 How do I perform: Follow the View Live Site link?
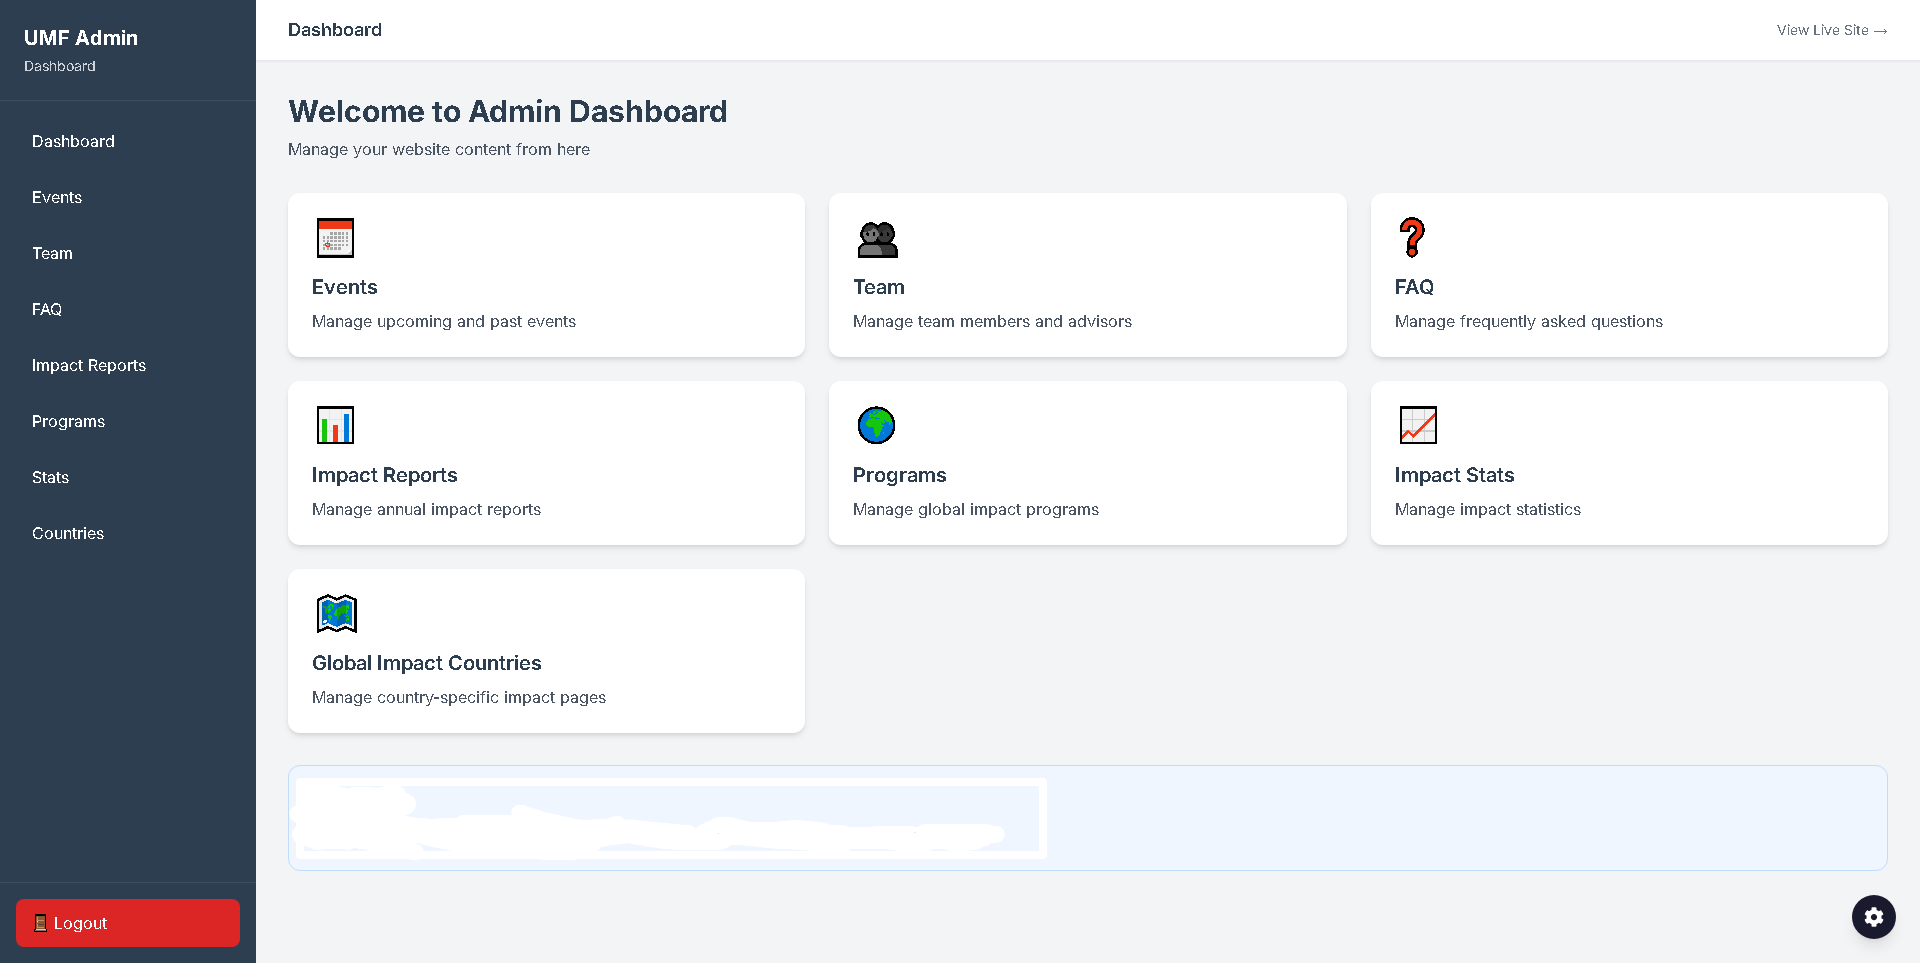(x=1831, y=30)
